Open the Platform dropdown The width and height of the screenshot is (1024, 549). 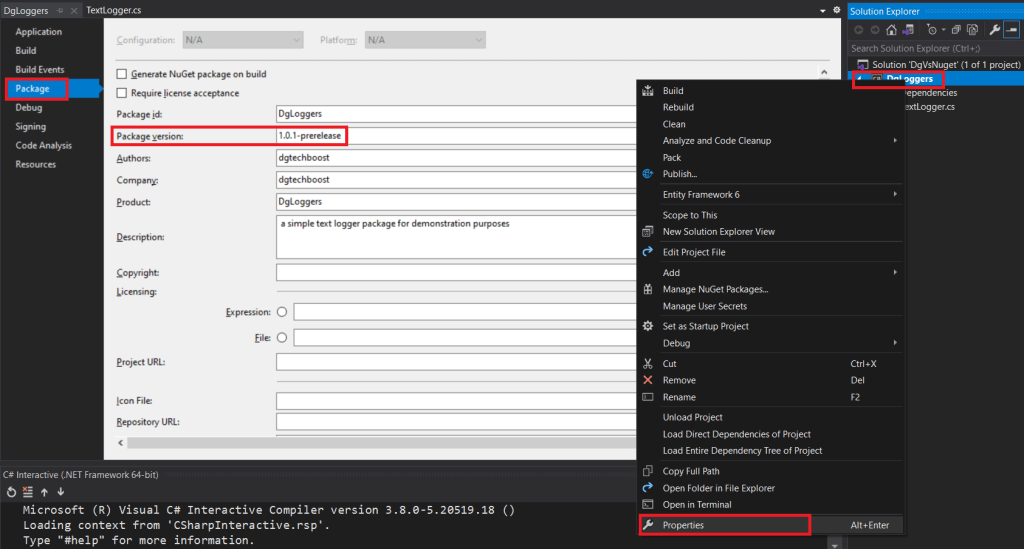click(x=424, y=40)
